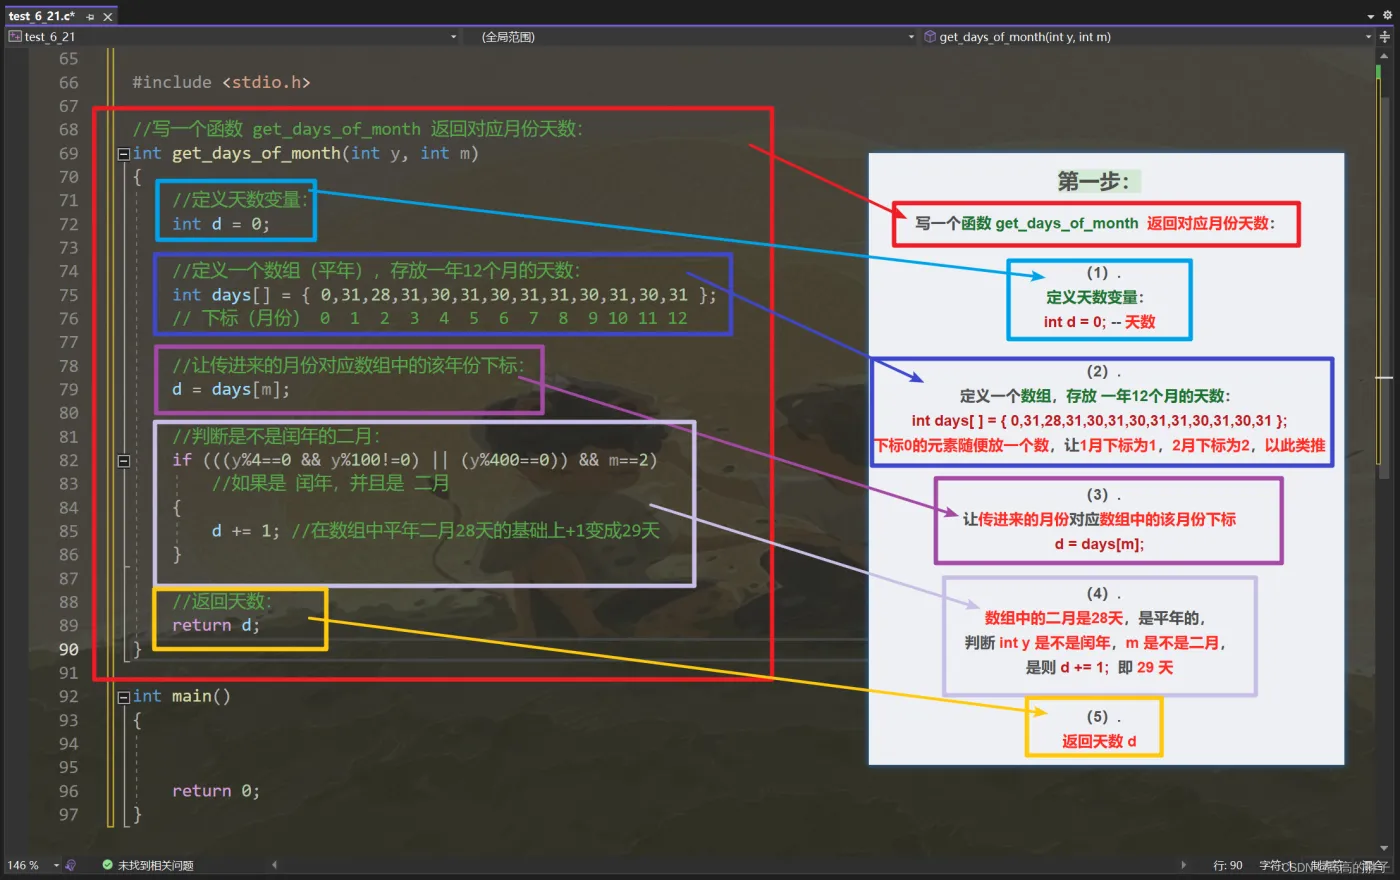Screen dimensions: 1400x880
Task: Click the get_days_of_month function signature line
Action: 305,154
